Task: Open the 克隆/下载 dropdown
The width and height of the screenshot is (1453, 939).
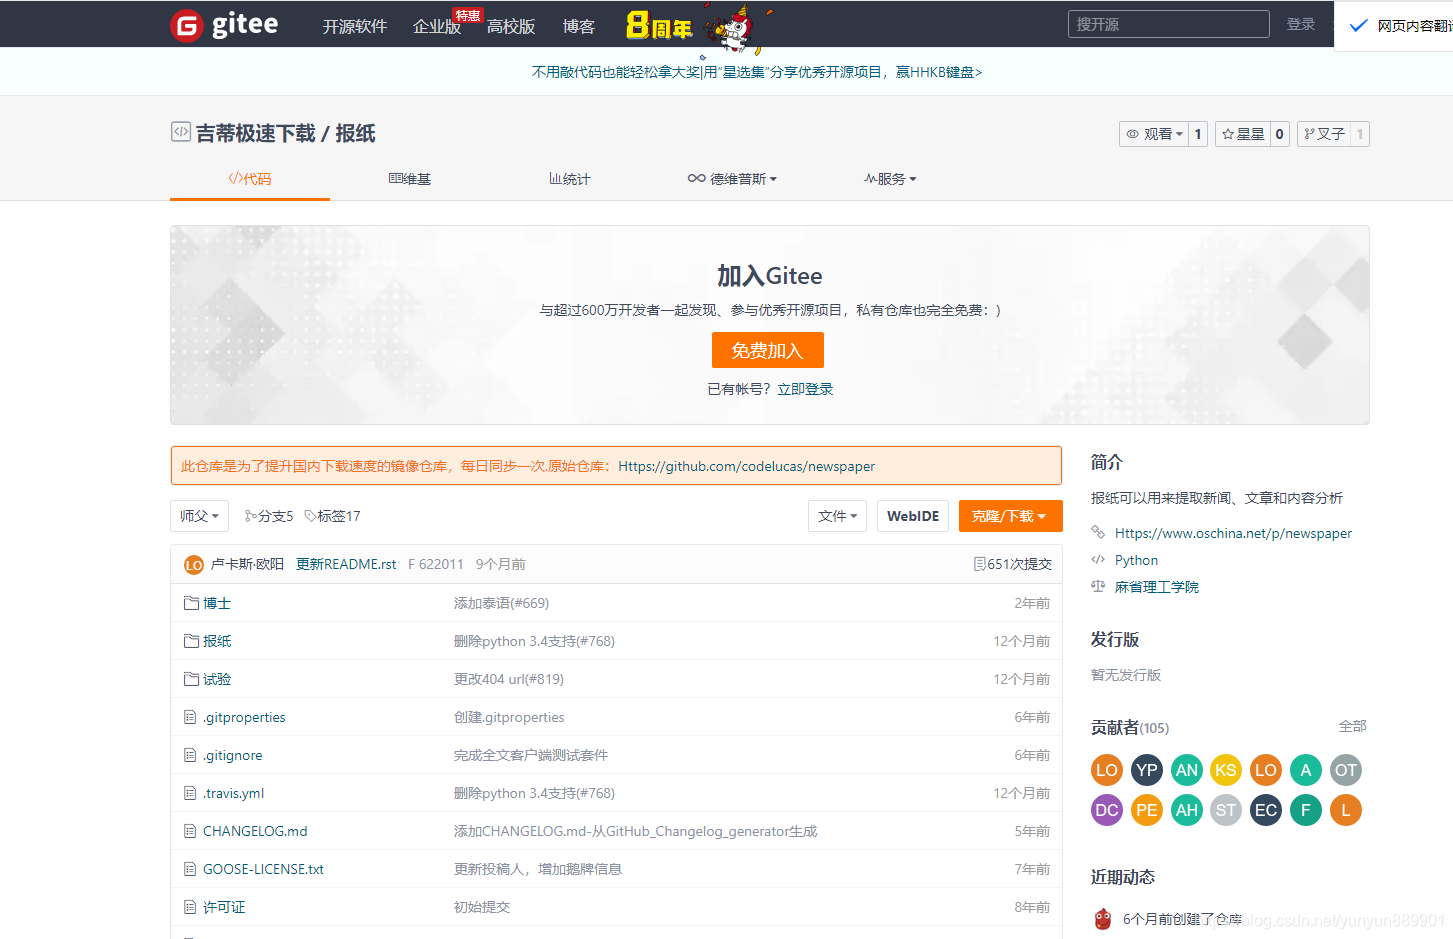Action: (x=1010, y=516)
